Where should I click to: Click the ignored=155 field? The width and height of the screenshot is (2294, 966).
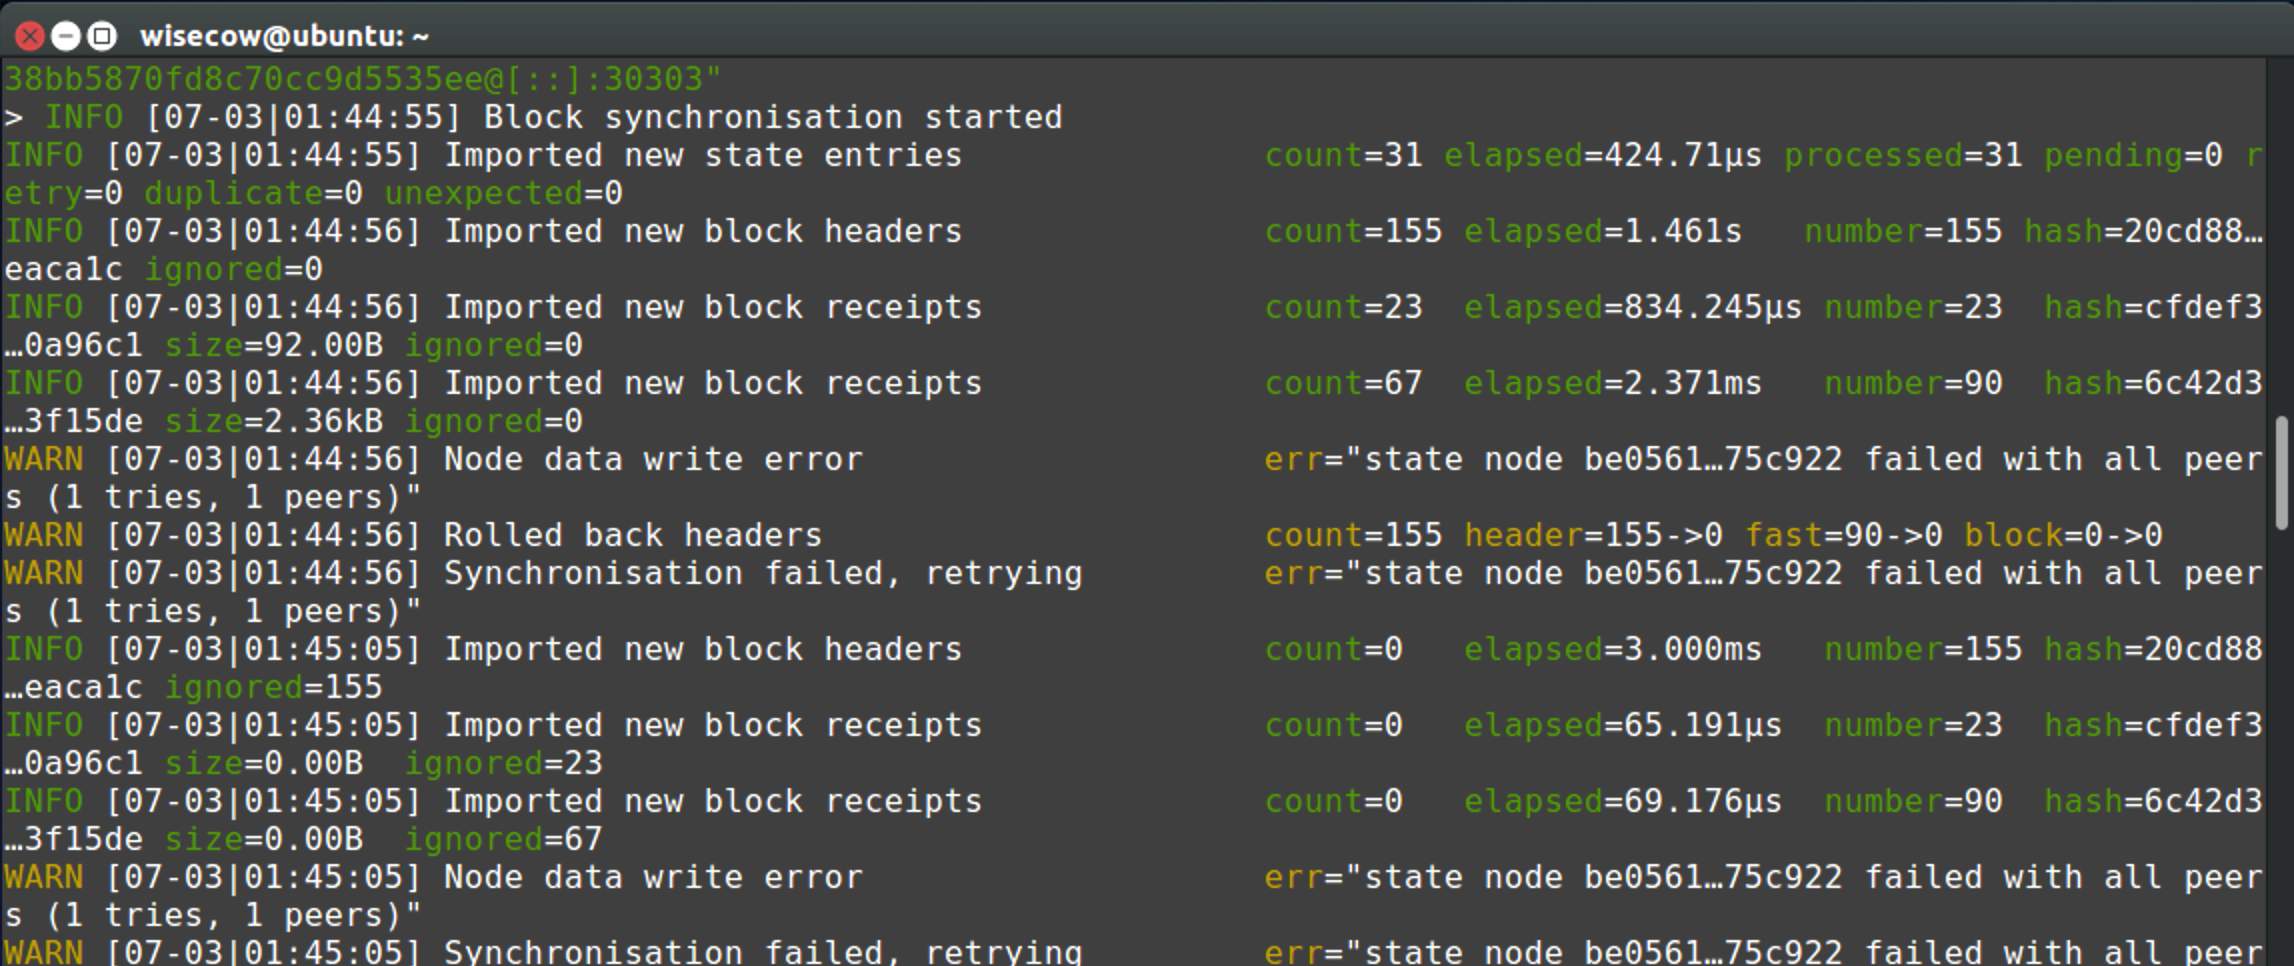(x=274, y=687)
